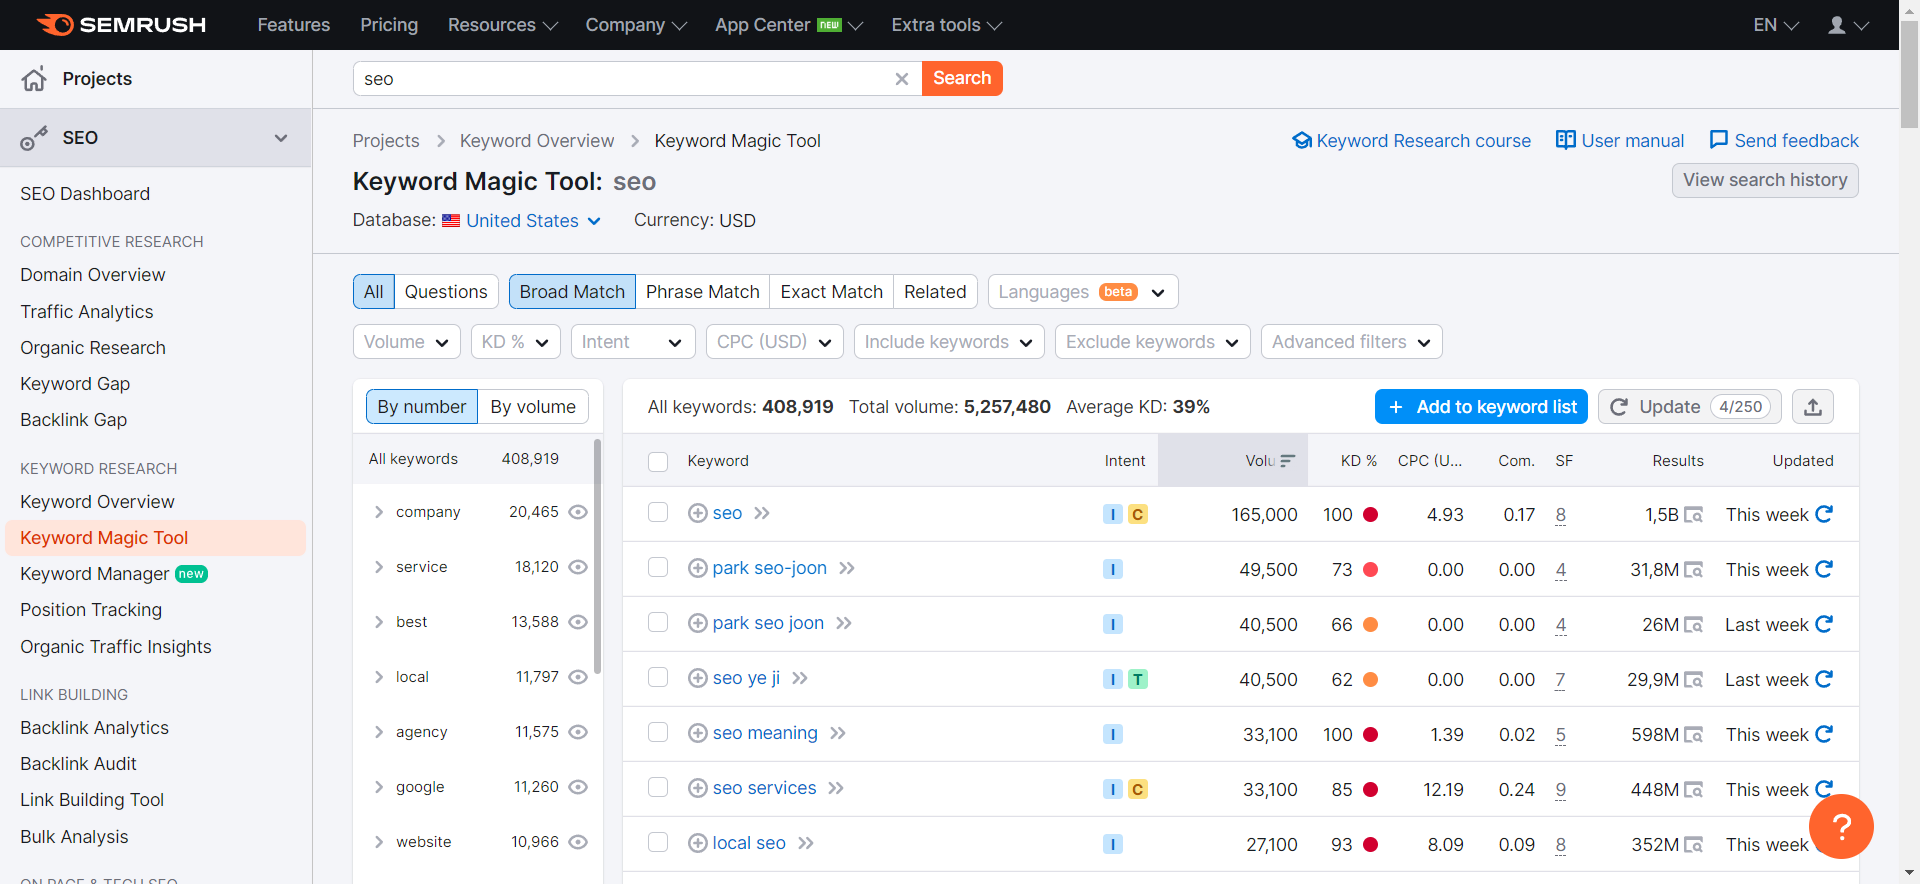This screenshot has height=884, width=1920.
Task: View SERP icon for 'seo' results 1,5B
Action: click(1693, 515)
